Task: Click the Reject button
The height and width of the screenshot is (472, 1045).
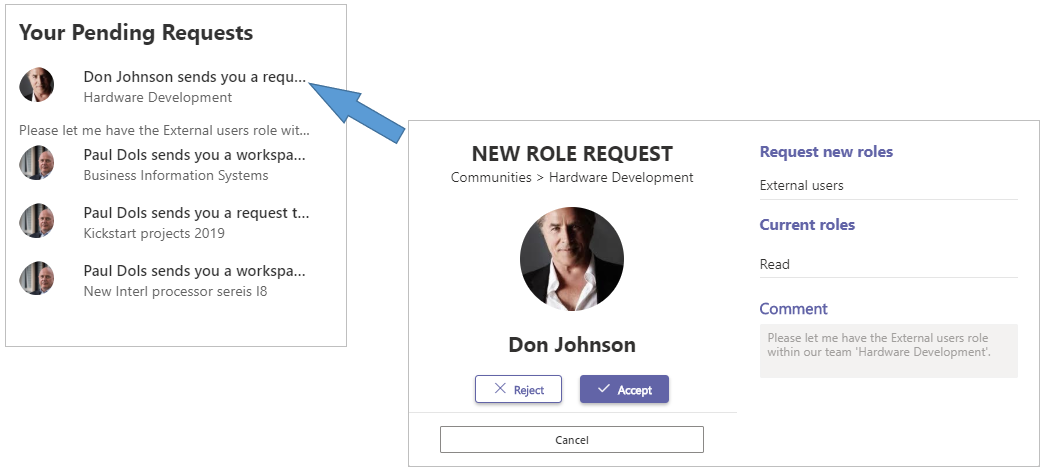Action: pyautogui.click(x=519, y=389)
